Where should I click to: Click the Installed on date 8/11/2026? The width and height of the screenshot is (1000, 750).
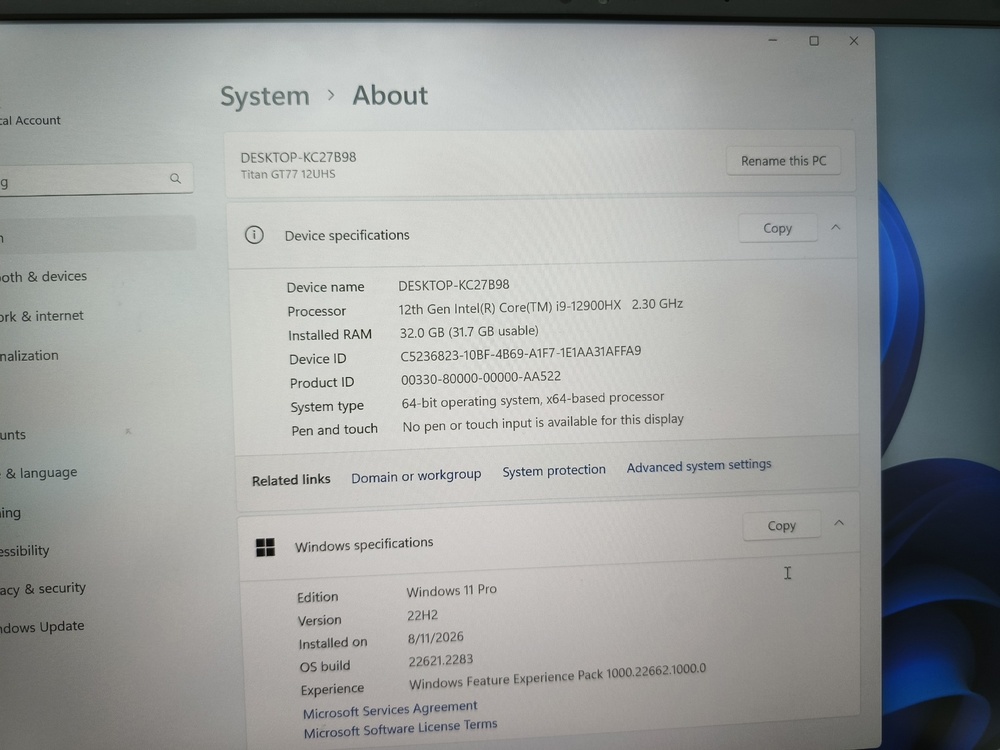(x=436, y=638)
